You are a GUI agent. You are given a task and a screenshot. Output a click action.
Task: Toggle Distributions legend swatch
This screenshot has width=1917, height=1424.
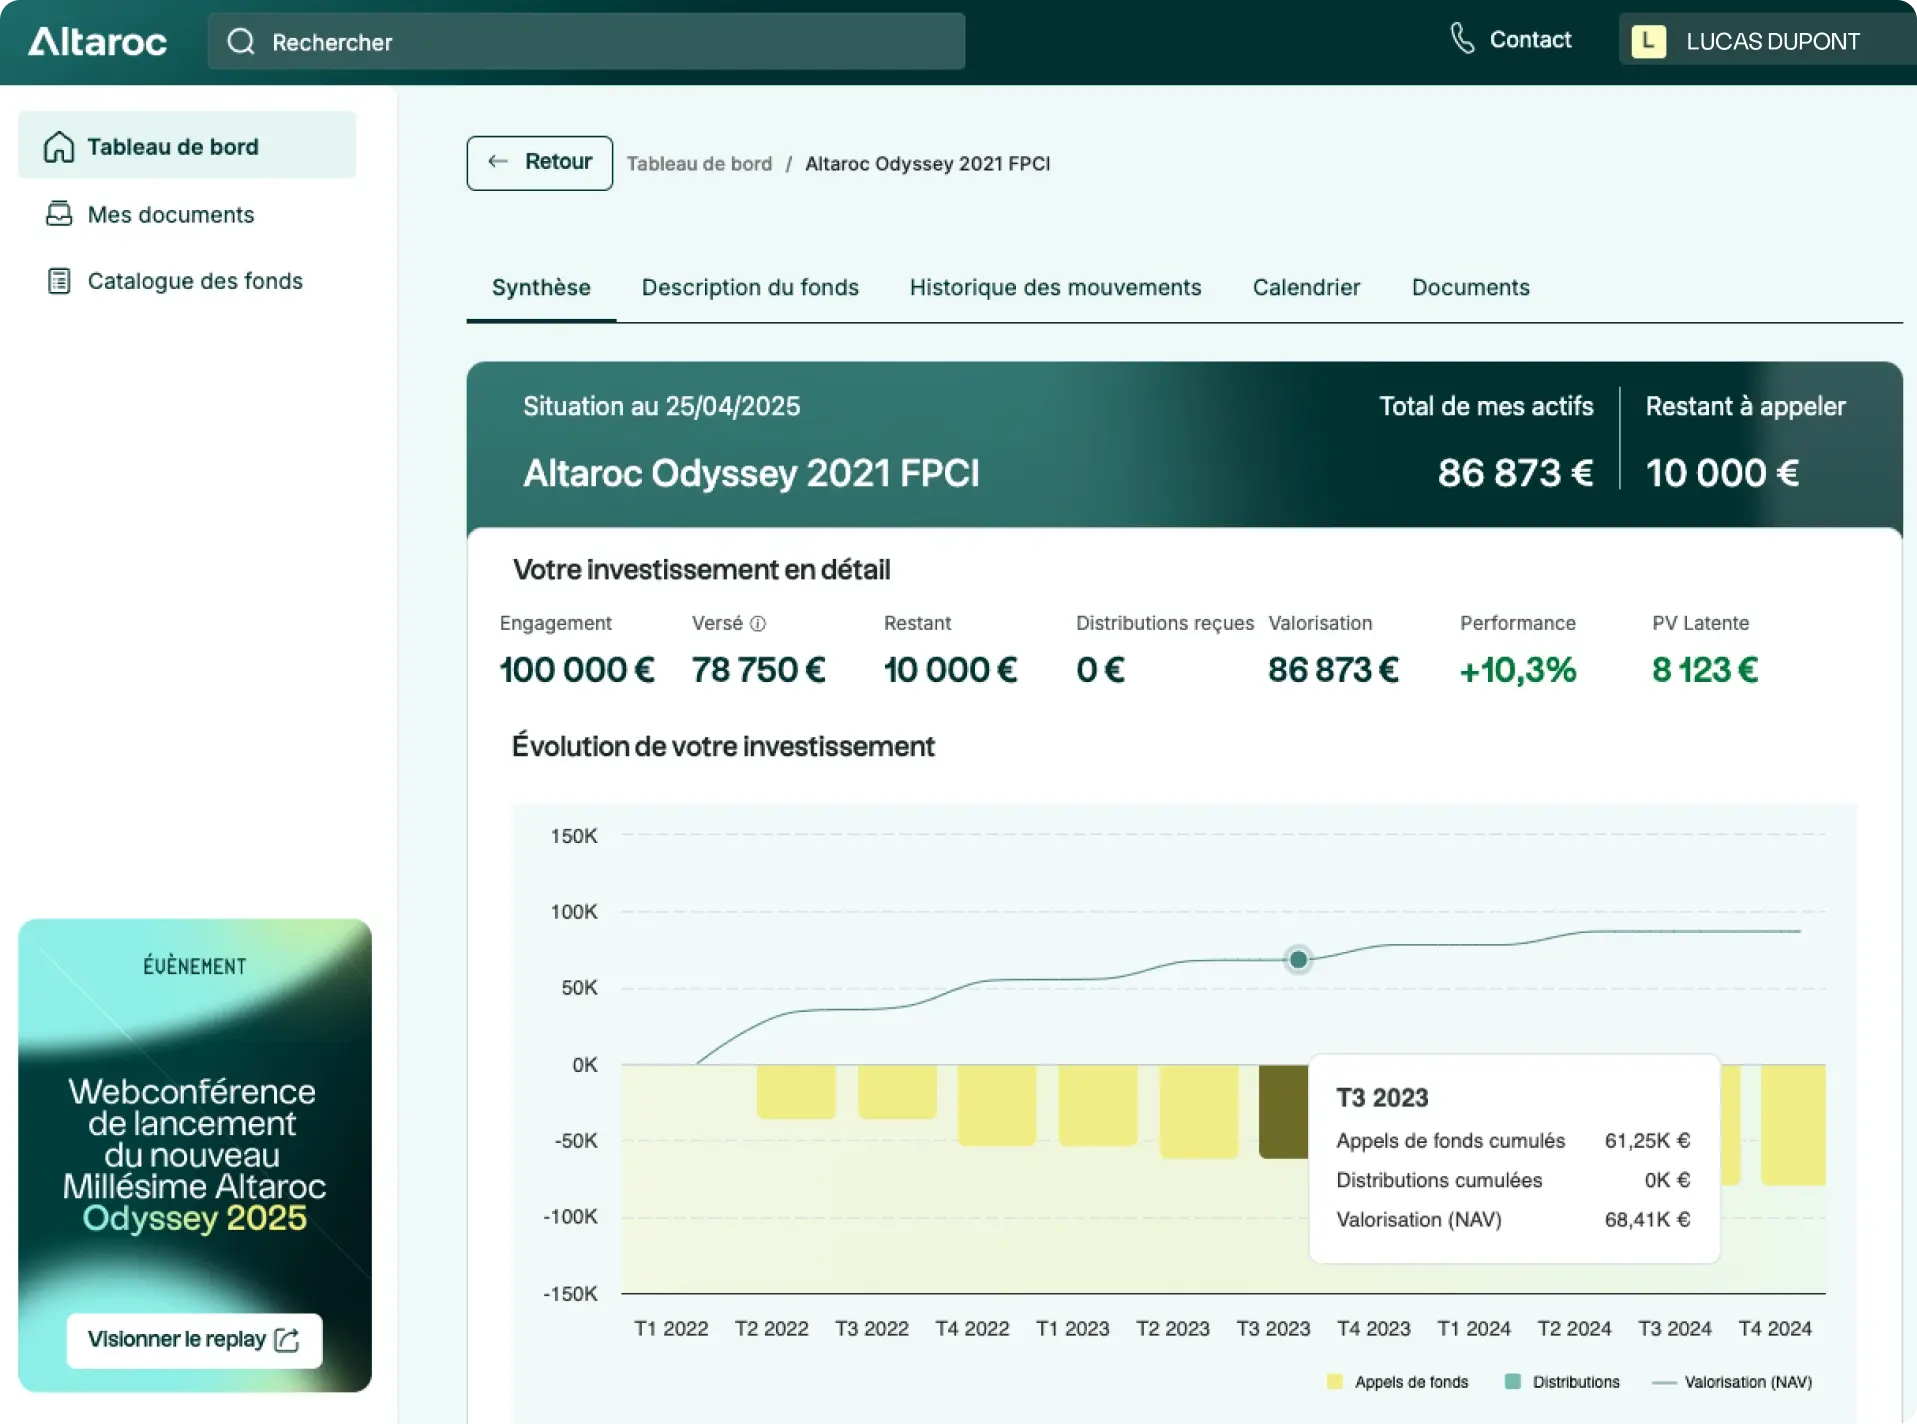pos(1512,1382)
